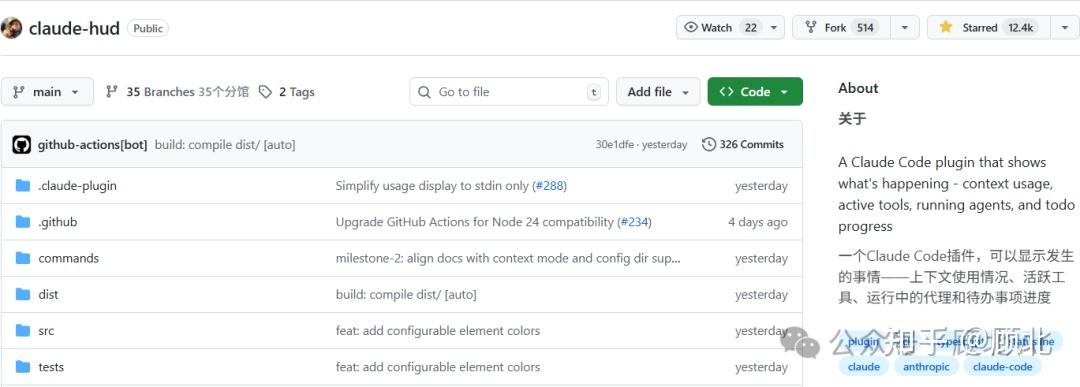1080x387 pixels.
Task: Open the Add file dropdown
Action: click(x=658, y=92)
